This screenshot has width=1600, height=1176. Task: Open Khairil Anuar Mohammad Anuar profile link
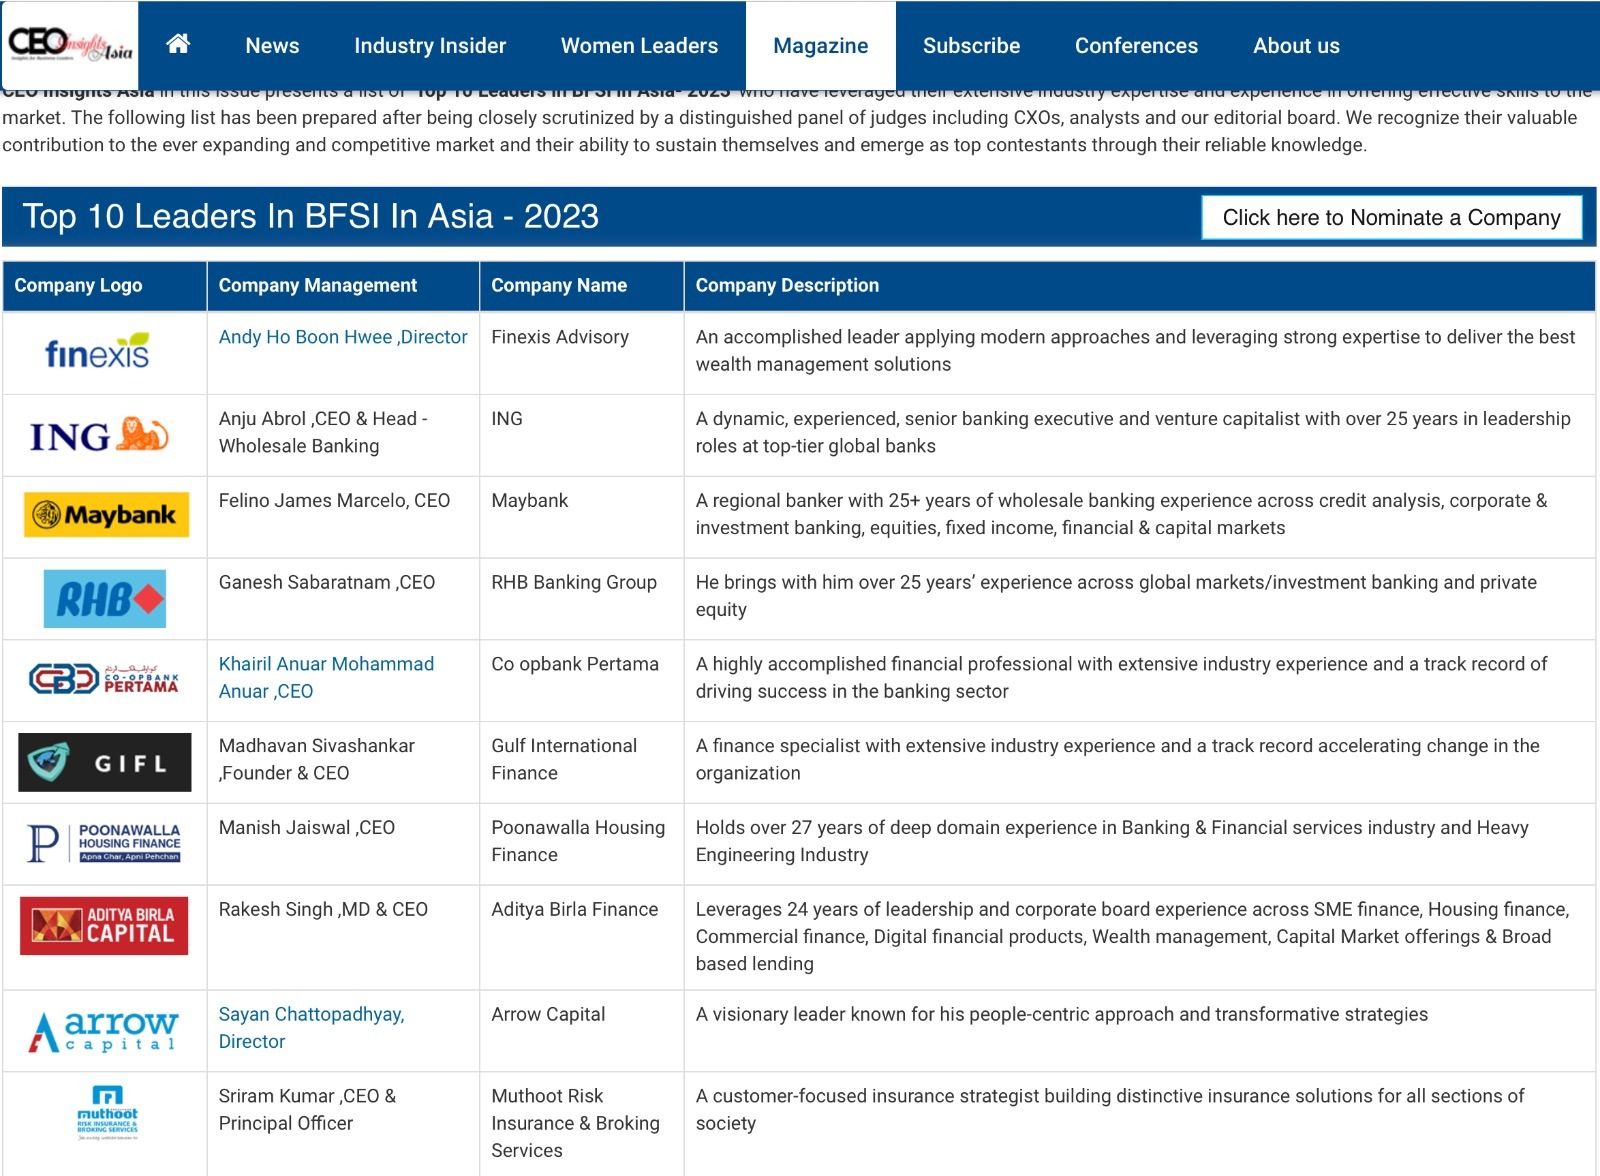point(326,677)
